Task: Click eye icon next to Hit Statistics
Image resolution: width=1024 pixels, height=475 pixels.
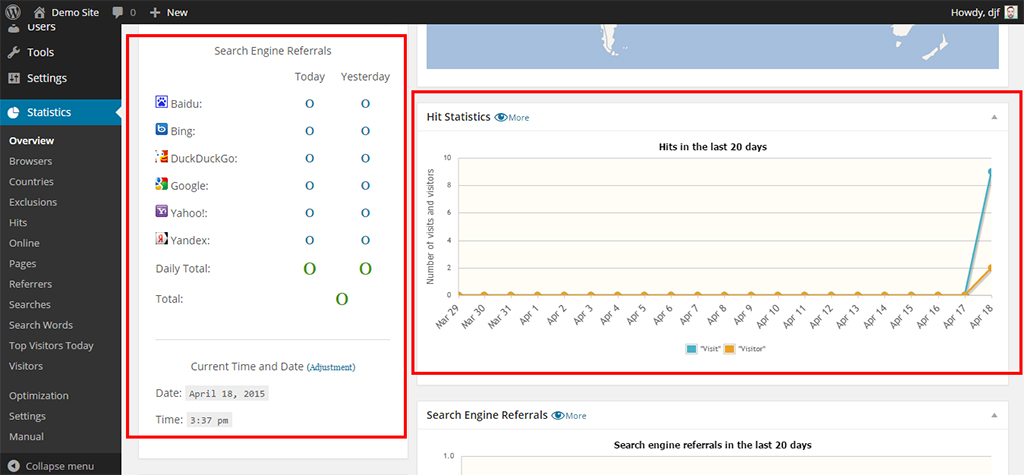Action: [501, 118]
